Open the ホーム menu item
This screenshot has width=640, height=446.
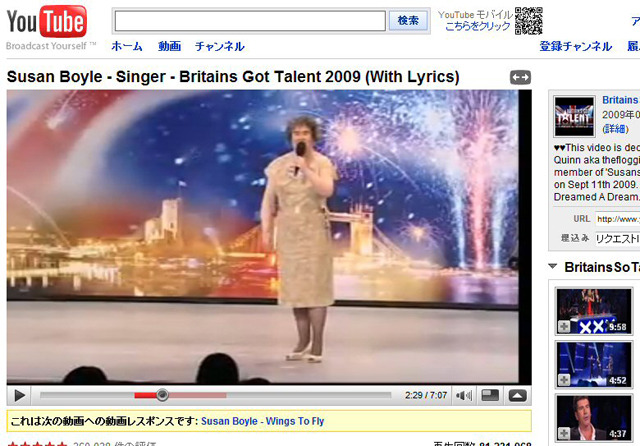click(x=126, y=46)
